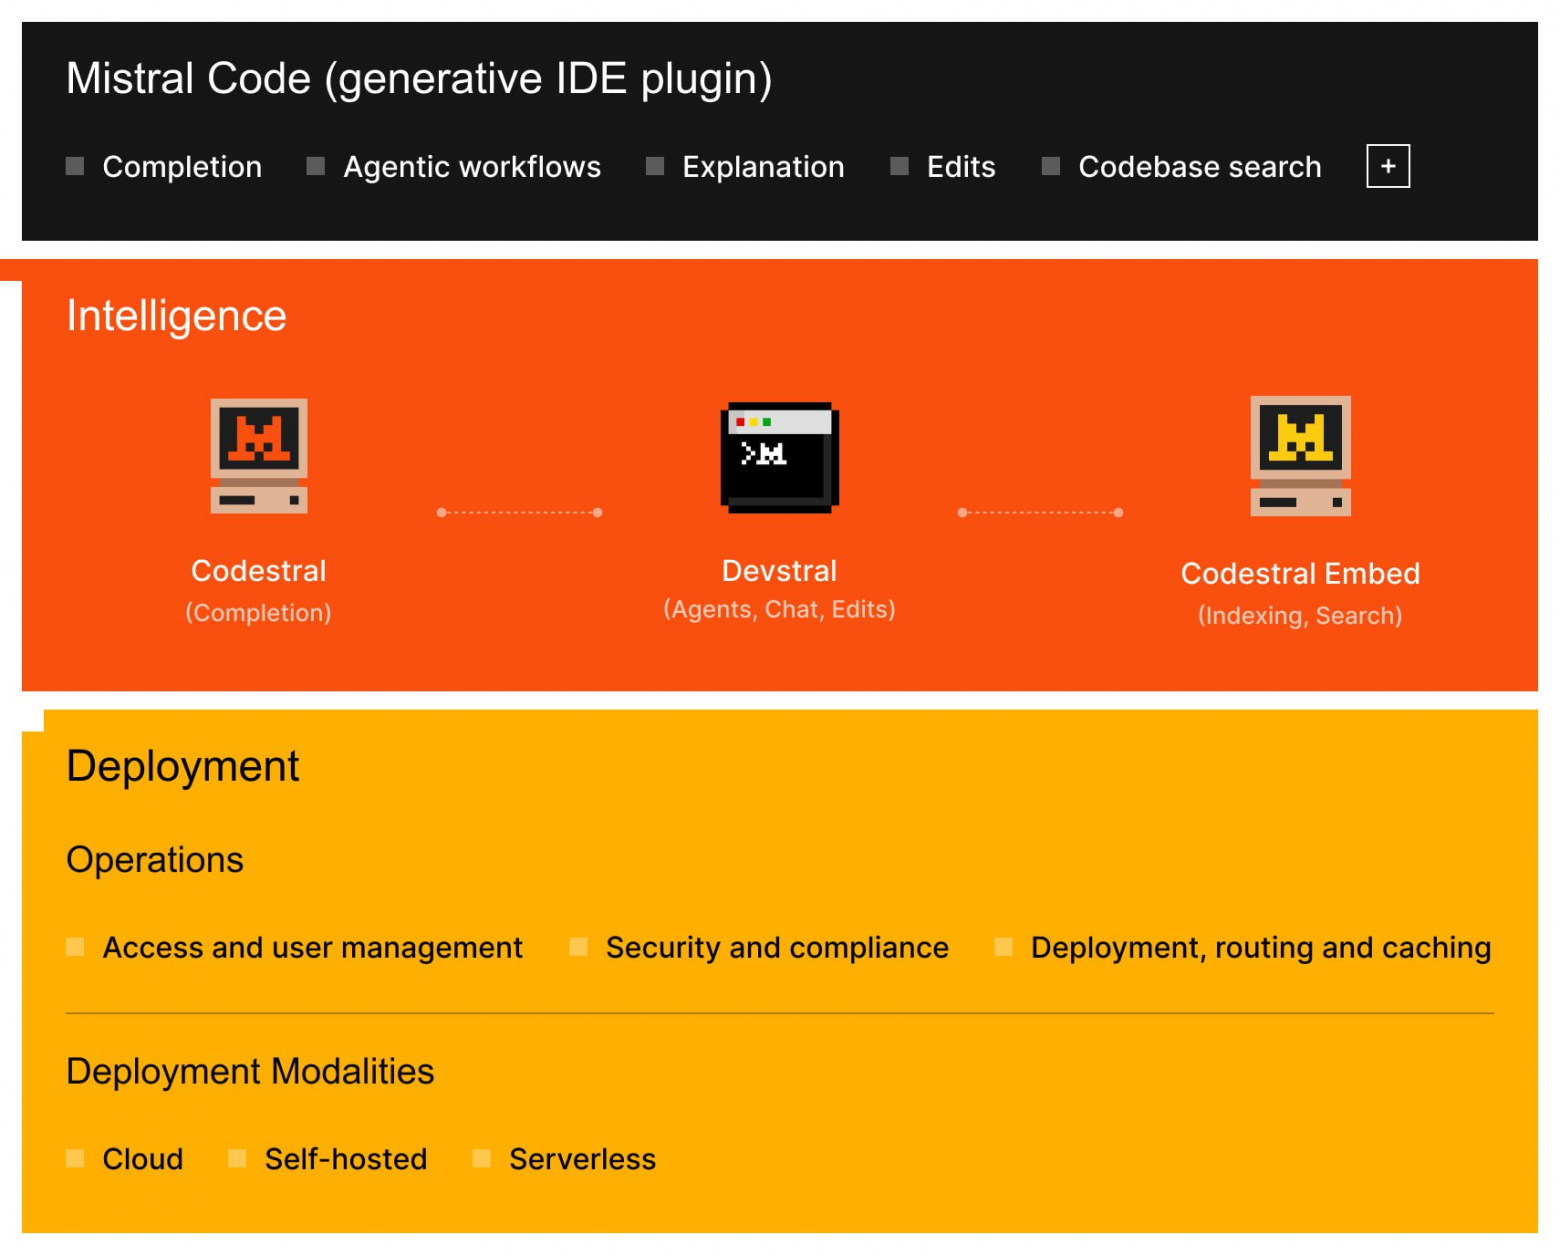The width and height of the screenshot is (1560, 1255).
Task: Click the Devstral terminal window icon
Action: click(779, 458)
